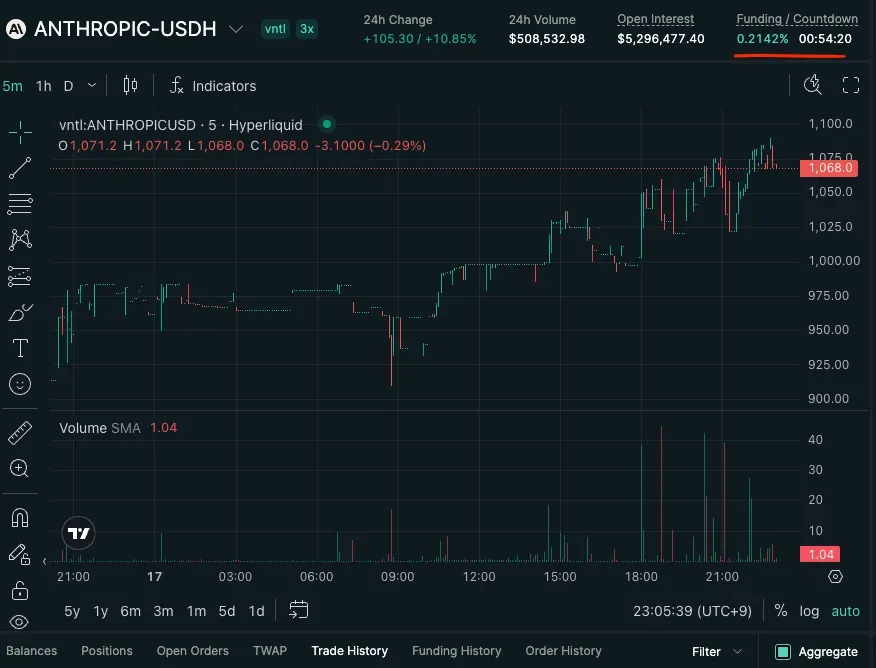Switch to the Balances tab
The height and width of the screenshot is (668, 876).
(31, 651)
